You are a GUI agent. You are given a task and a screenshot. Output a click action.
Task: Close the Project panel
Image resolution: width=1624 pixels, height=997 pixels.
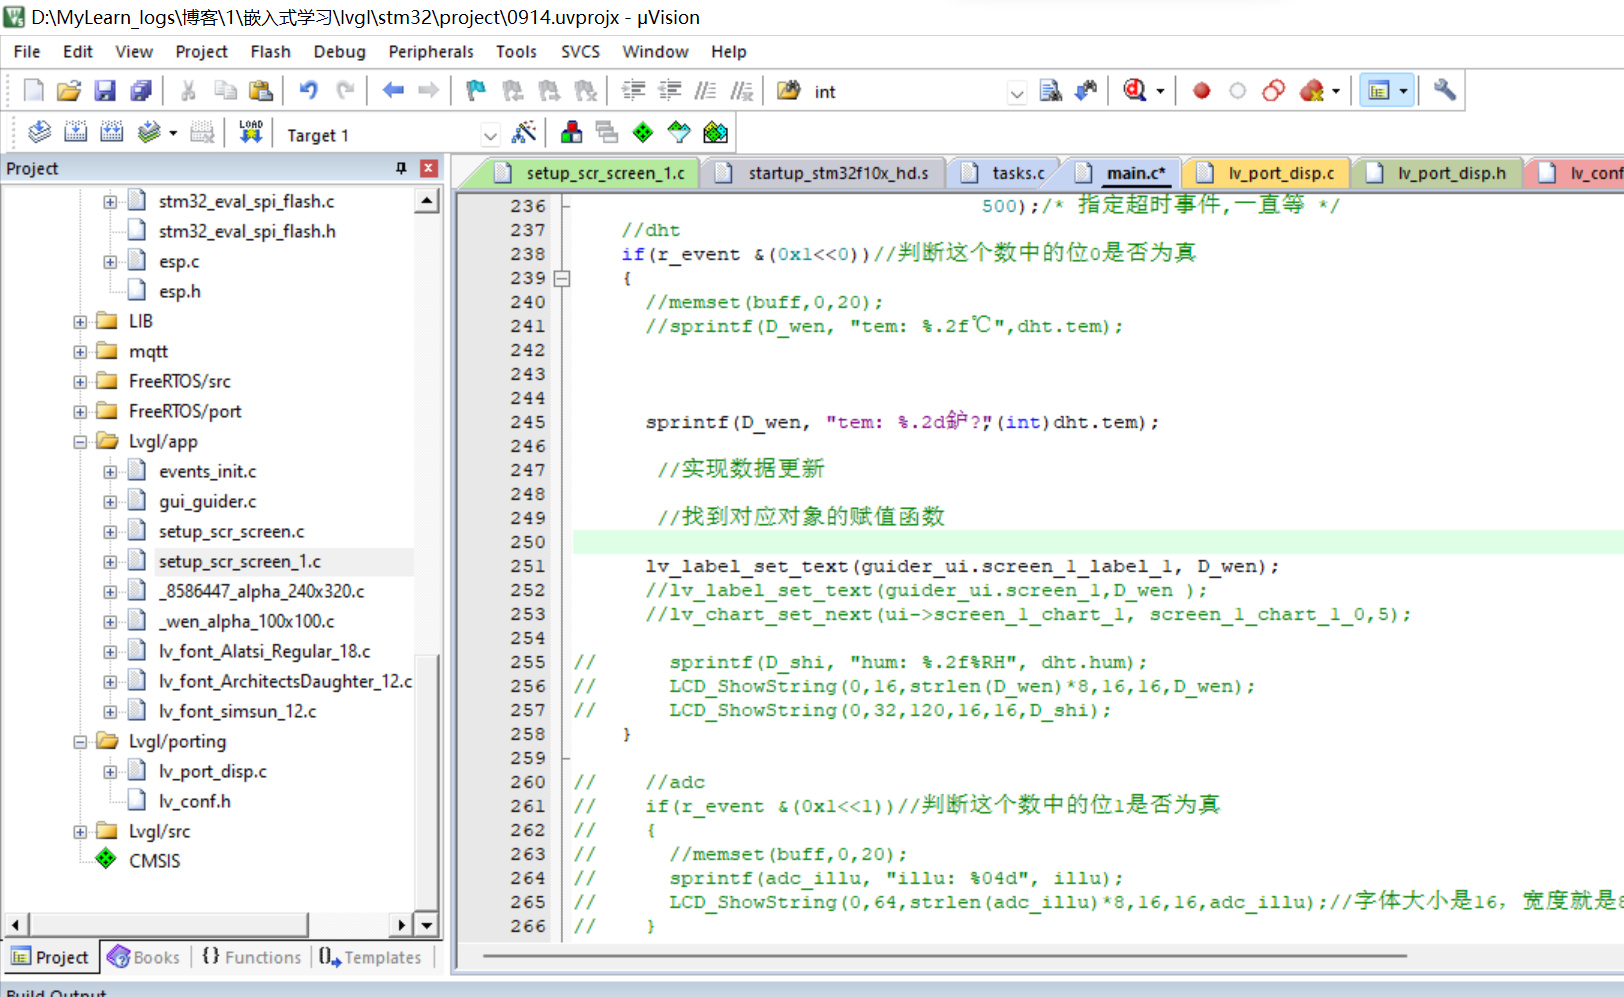tap(429, 168)
